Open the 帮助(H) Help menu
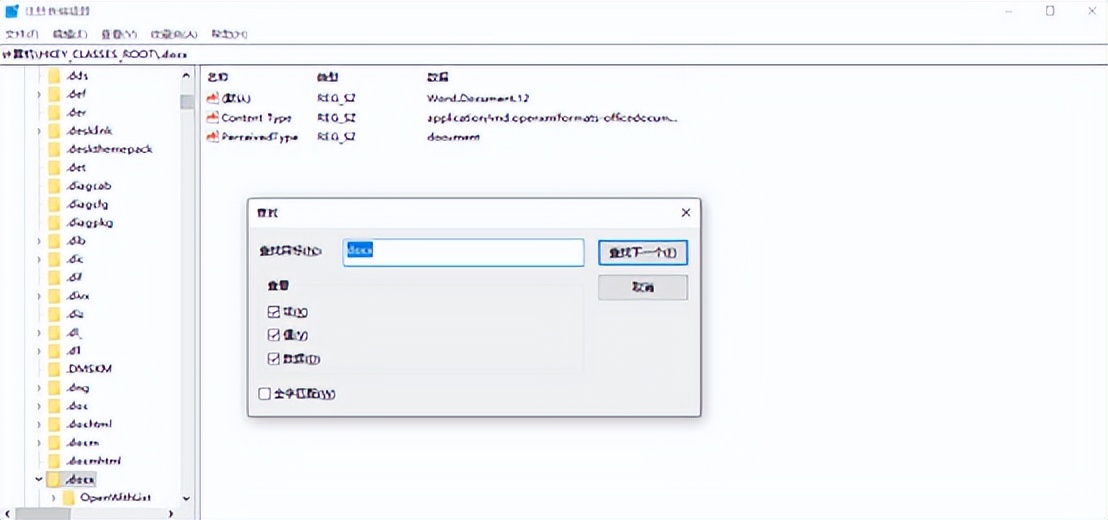This screenshot has height=520, width=1108. (x=230, y=34)
